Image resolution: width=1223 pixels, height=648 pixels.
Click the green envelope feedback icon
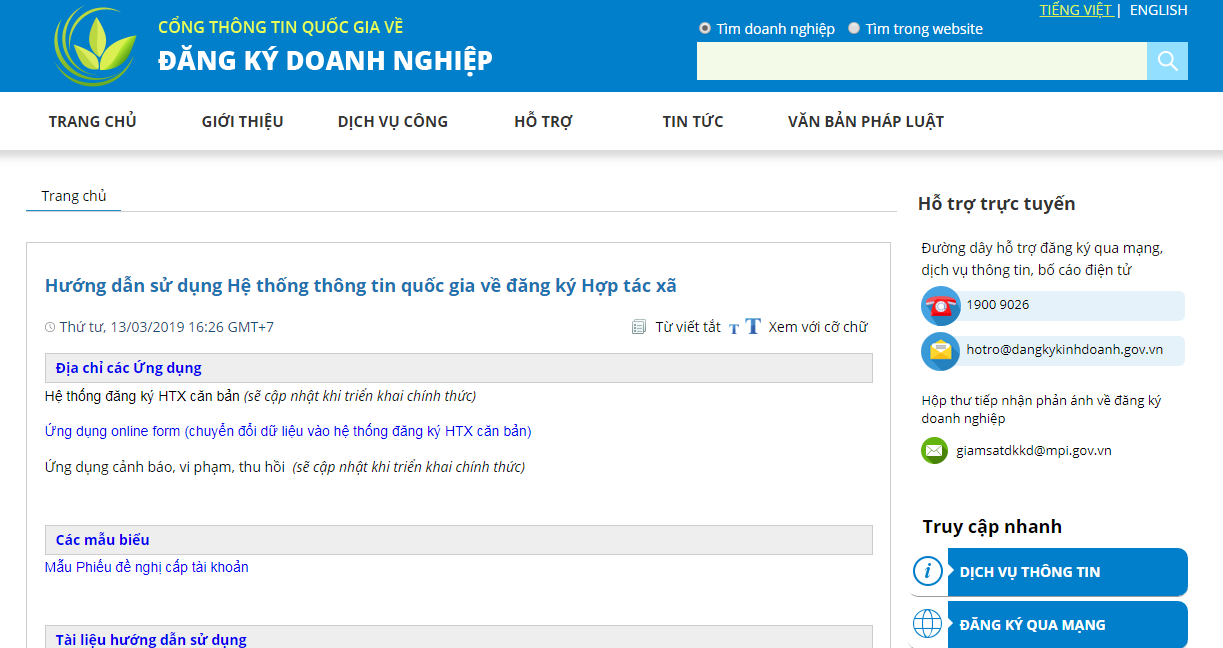point(934,451)
